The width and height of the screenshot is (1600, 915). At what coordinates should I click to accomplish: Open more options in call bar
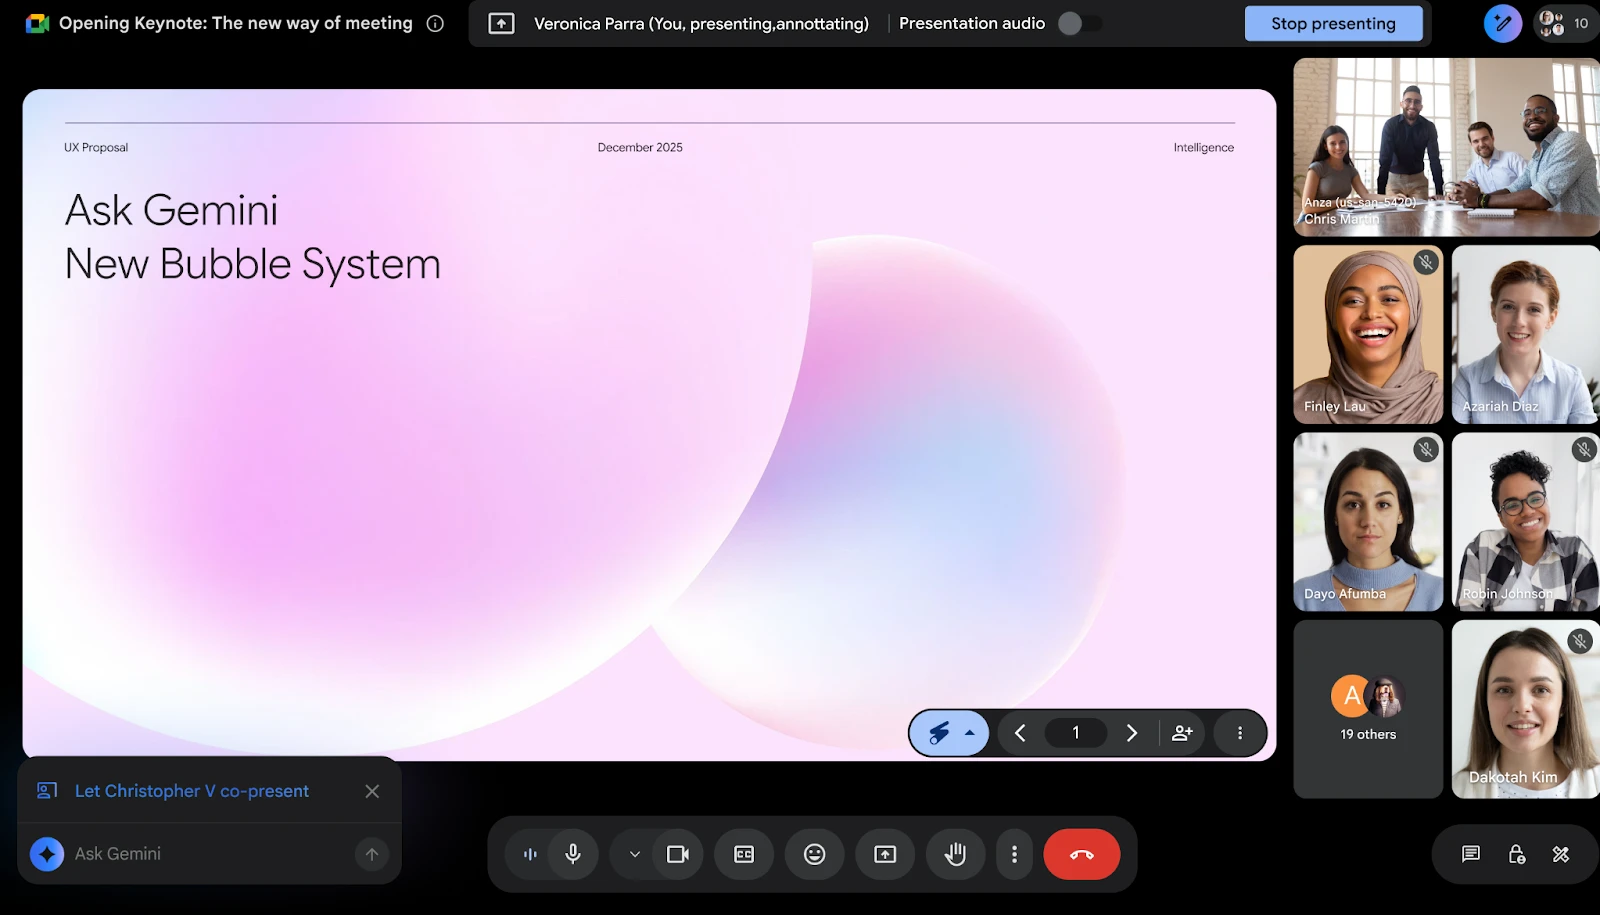click(x=1014, y=854)
